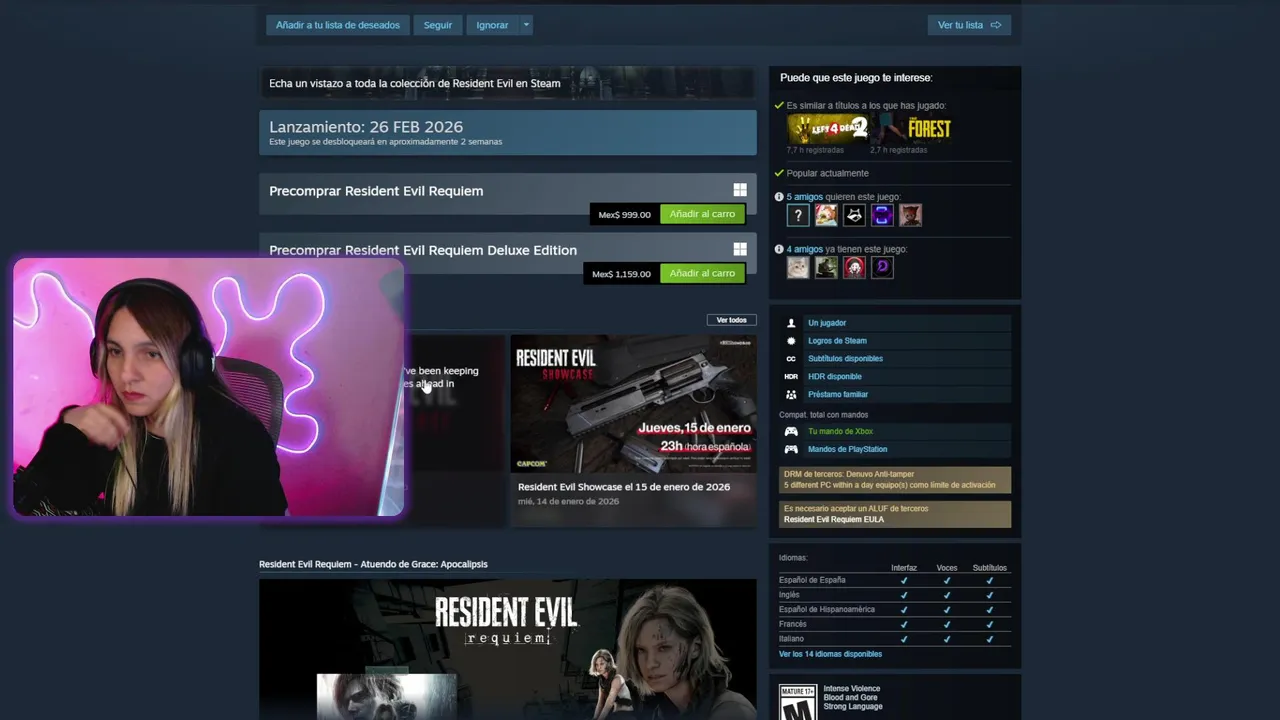
Task: Open the dropdown arrow next to Ignorar
Action: coord(526,25)
